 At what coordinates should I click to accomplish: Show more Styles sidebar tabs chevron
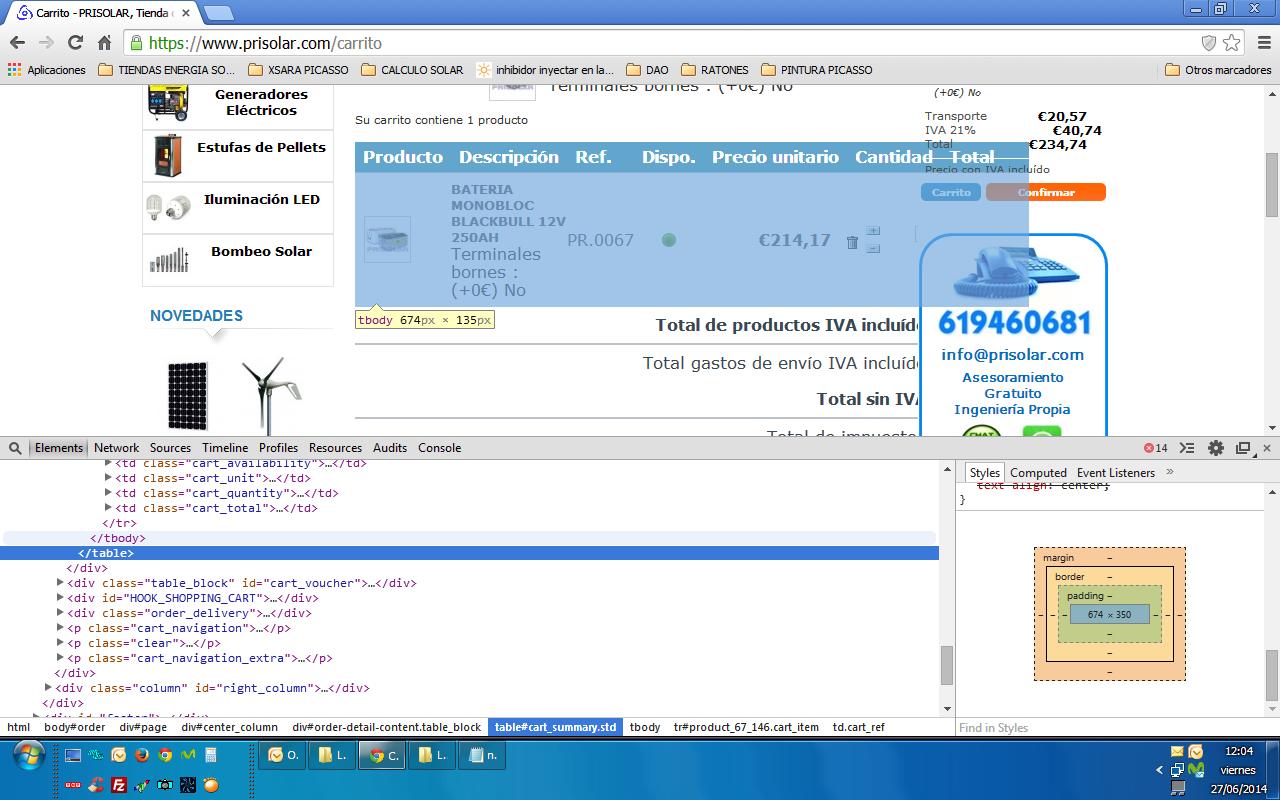(x=1170, y=472)
